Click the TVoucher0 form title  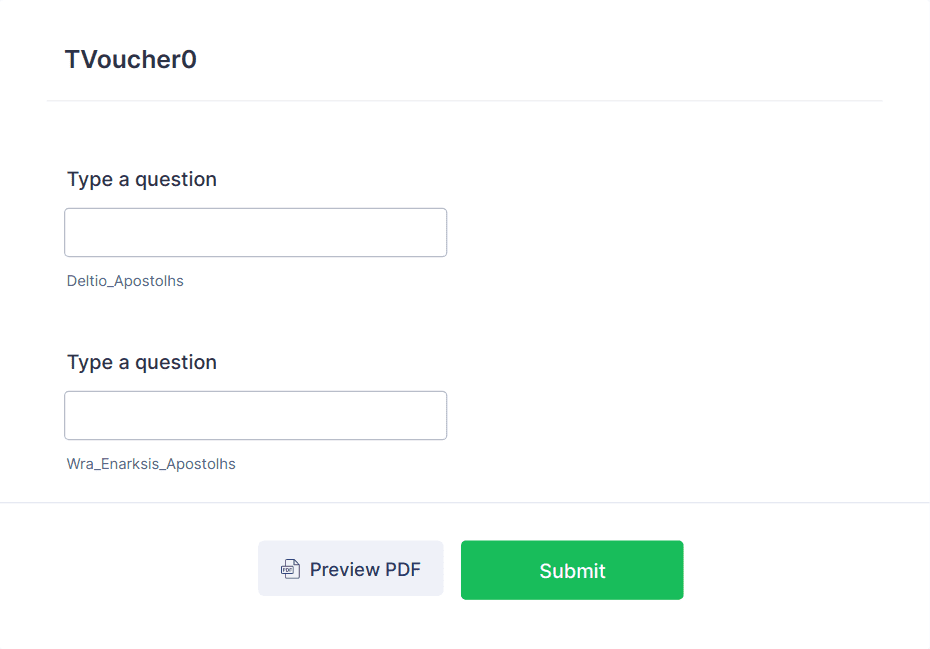pos(130,59)
